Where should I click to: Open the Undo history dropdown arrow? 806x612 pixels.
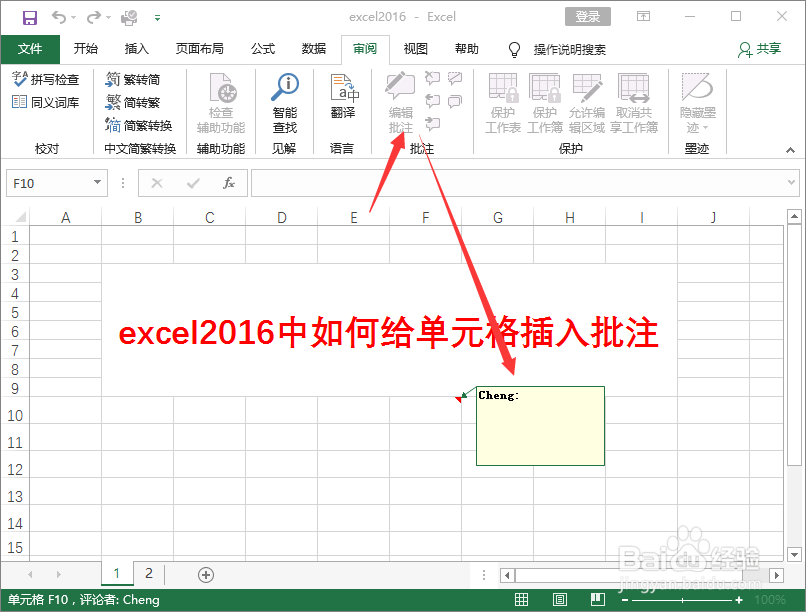tap(74, 18)
